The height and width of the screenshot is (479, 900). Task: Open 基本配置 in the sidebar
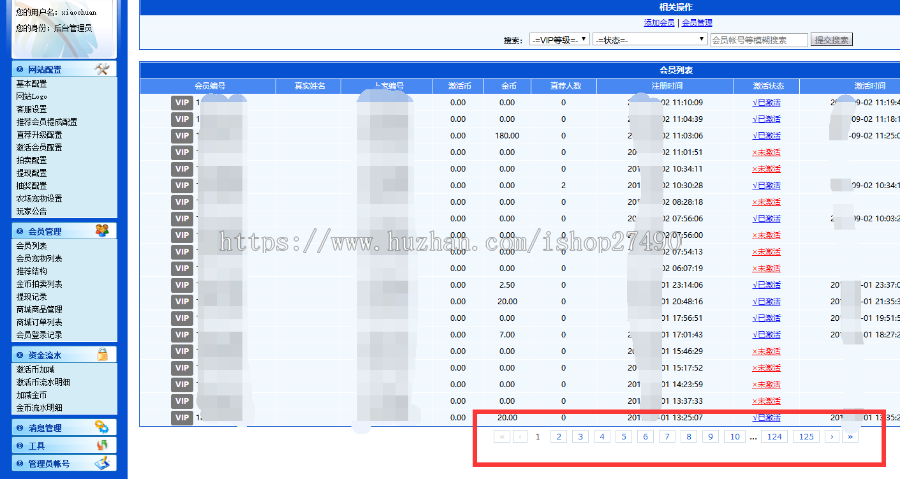(x=32, y=84)
